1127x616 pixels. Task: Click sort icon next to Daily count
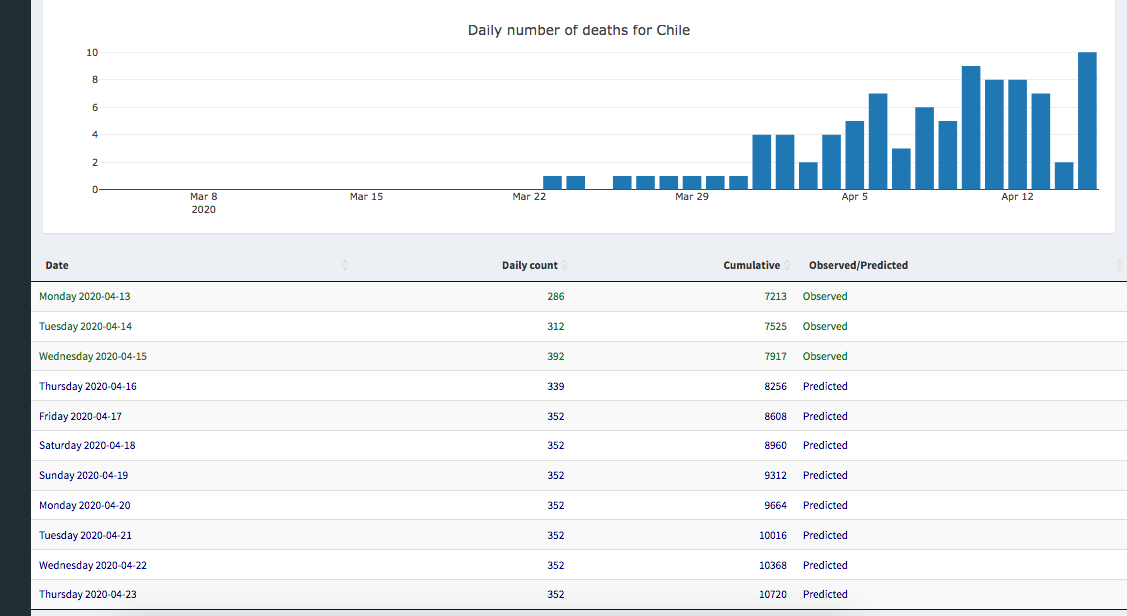tap(565, 265)
